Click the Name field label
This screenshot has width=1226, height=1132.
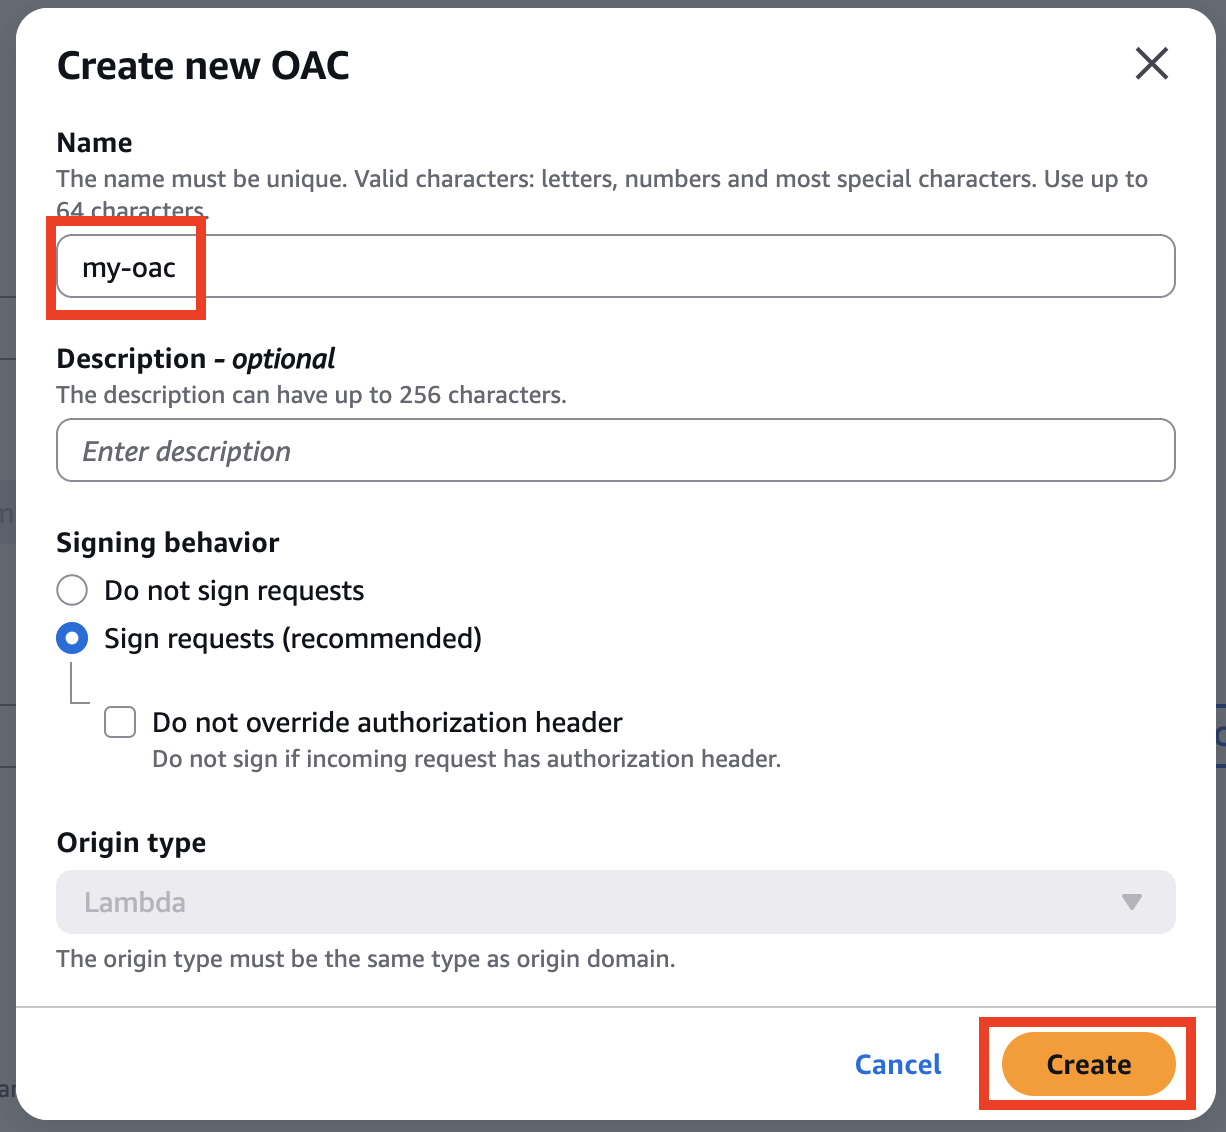[x=95, y=143]
